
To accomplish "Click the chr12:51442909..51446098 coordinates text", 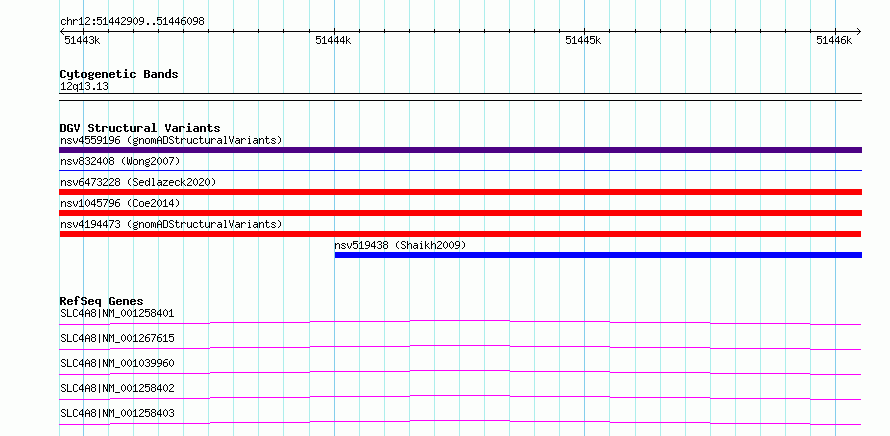I will click(x=132, y=22).
